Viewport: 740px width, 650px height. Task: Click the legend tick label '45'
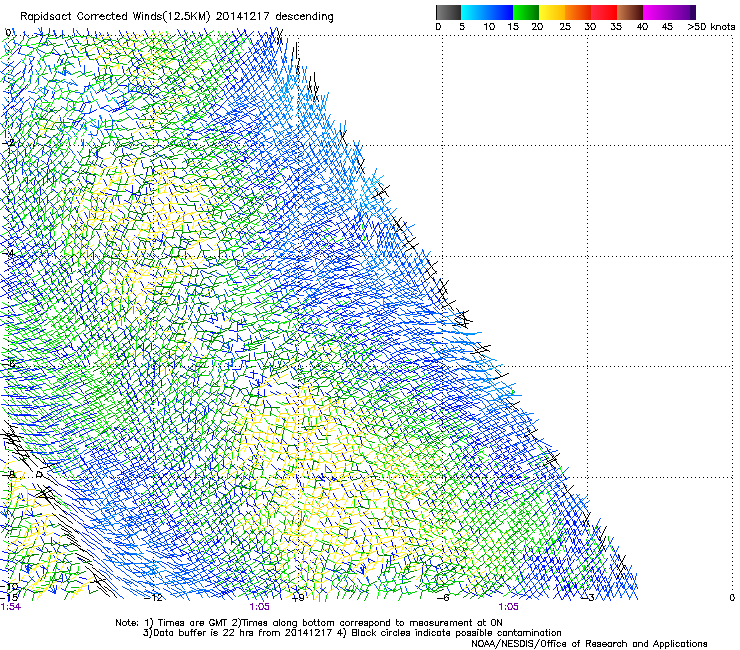click(667, 27)
